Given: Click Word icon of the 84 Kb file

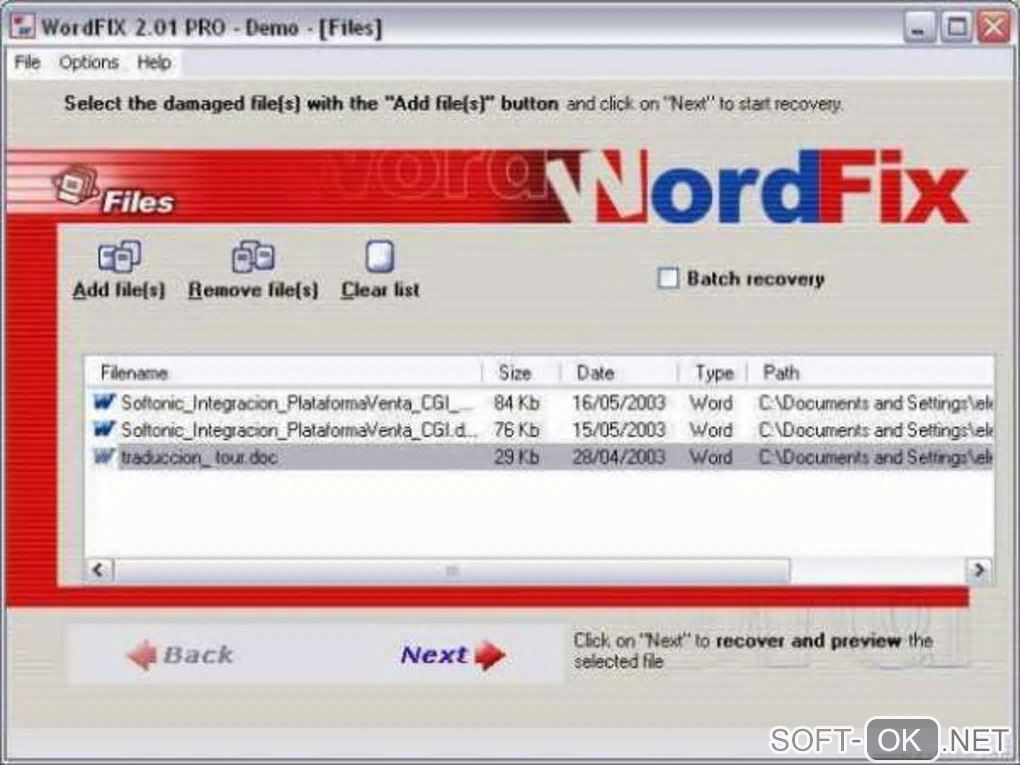Looking at the screenshot, I should 104,402.
